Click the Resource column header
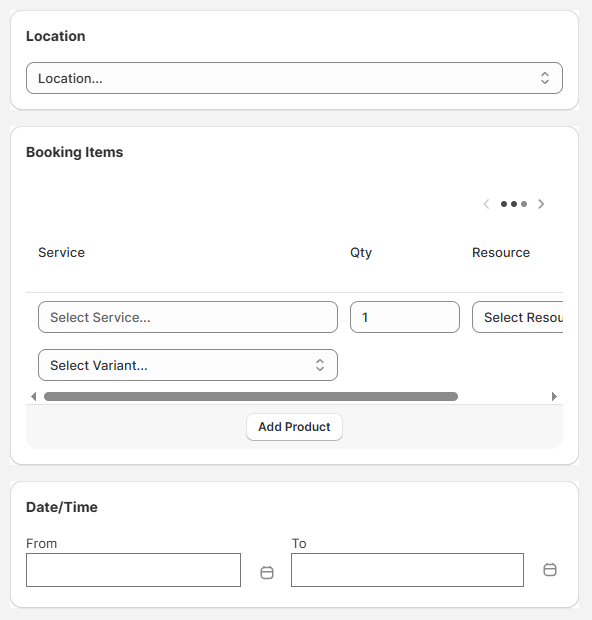 click(501, 252)
